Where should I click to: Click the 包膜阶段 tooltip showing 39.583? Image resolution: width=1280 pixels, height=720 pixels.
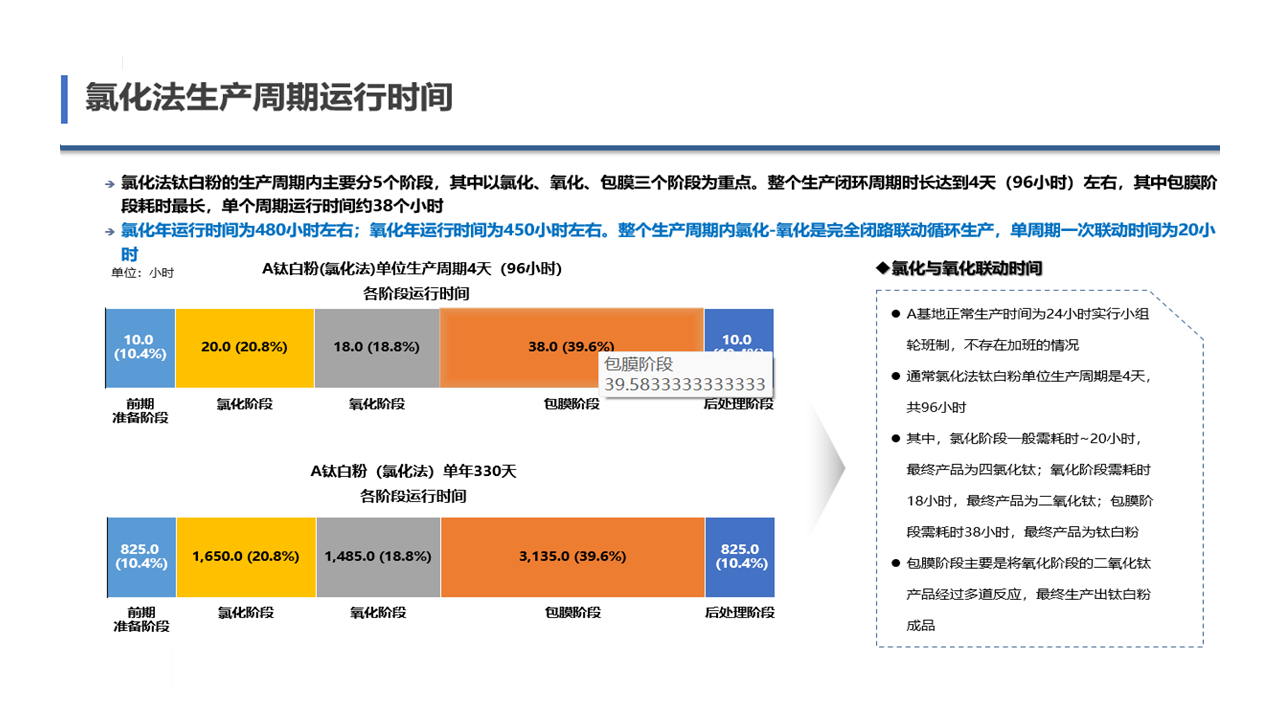click(x=684, y=375)
